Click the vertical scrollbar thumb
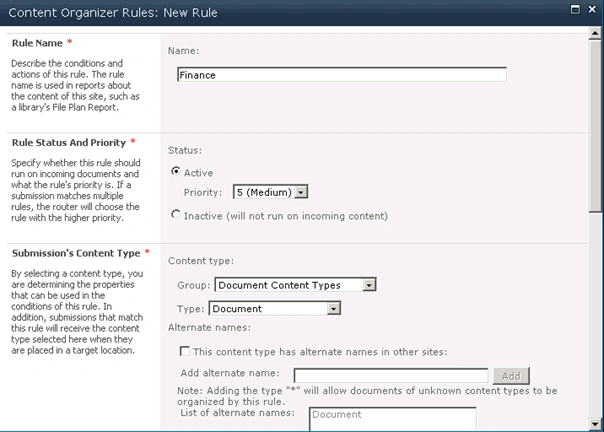The height and width of the screenshot is (432, 604). pyautogui.click(x=595, y=126)
